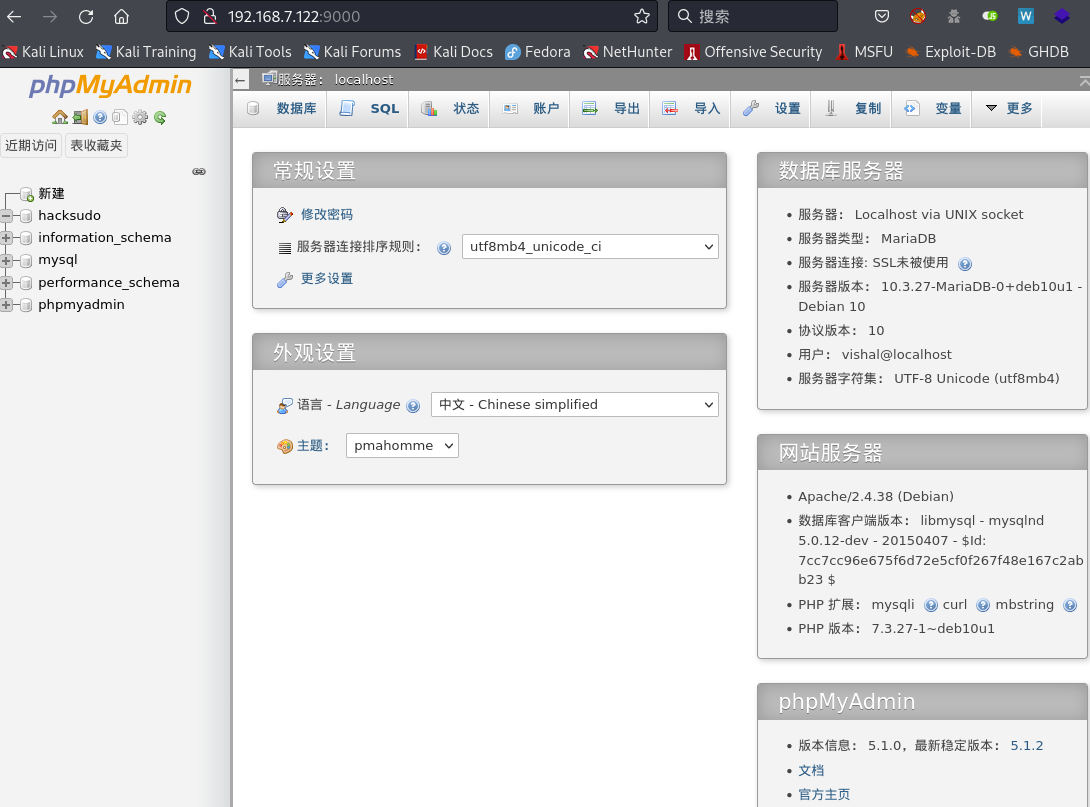Click the 5.1.2 latest version link
1090x807 pixels.
pyautogui.click(x=1027, y=746)
